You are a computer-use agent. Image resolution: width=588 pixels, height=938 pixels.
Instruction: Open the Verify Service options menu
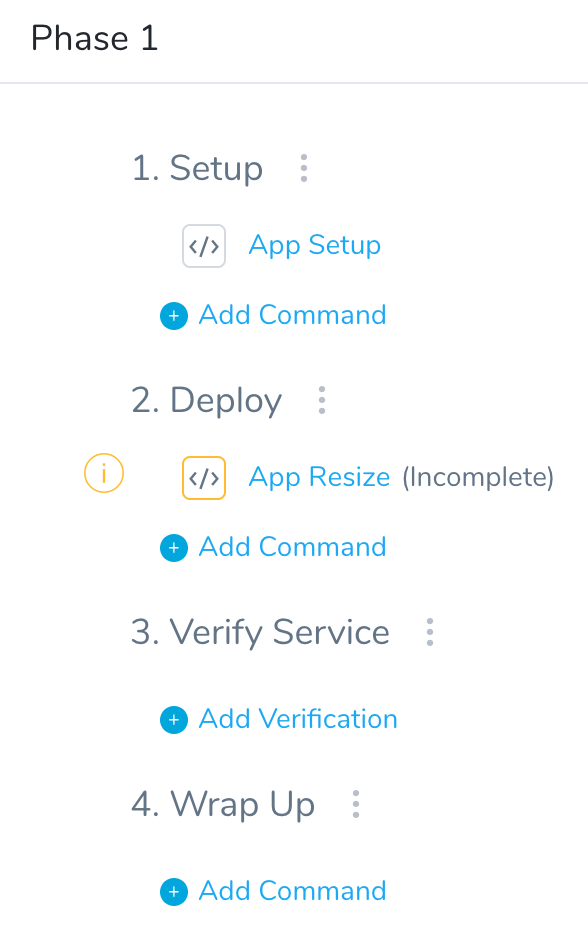(x=429, y=632)
